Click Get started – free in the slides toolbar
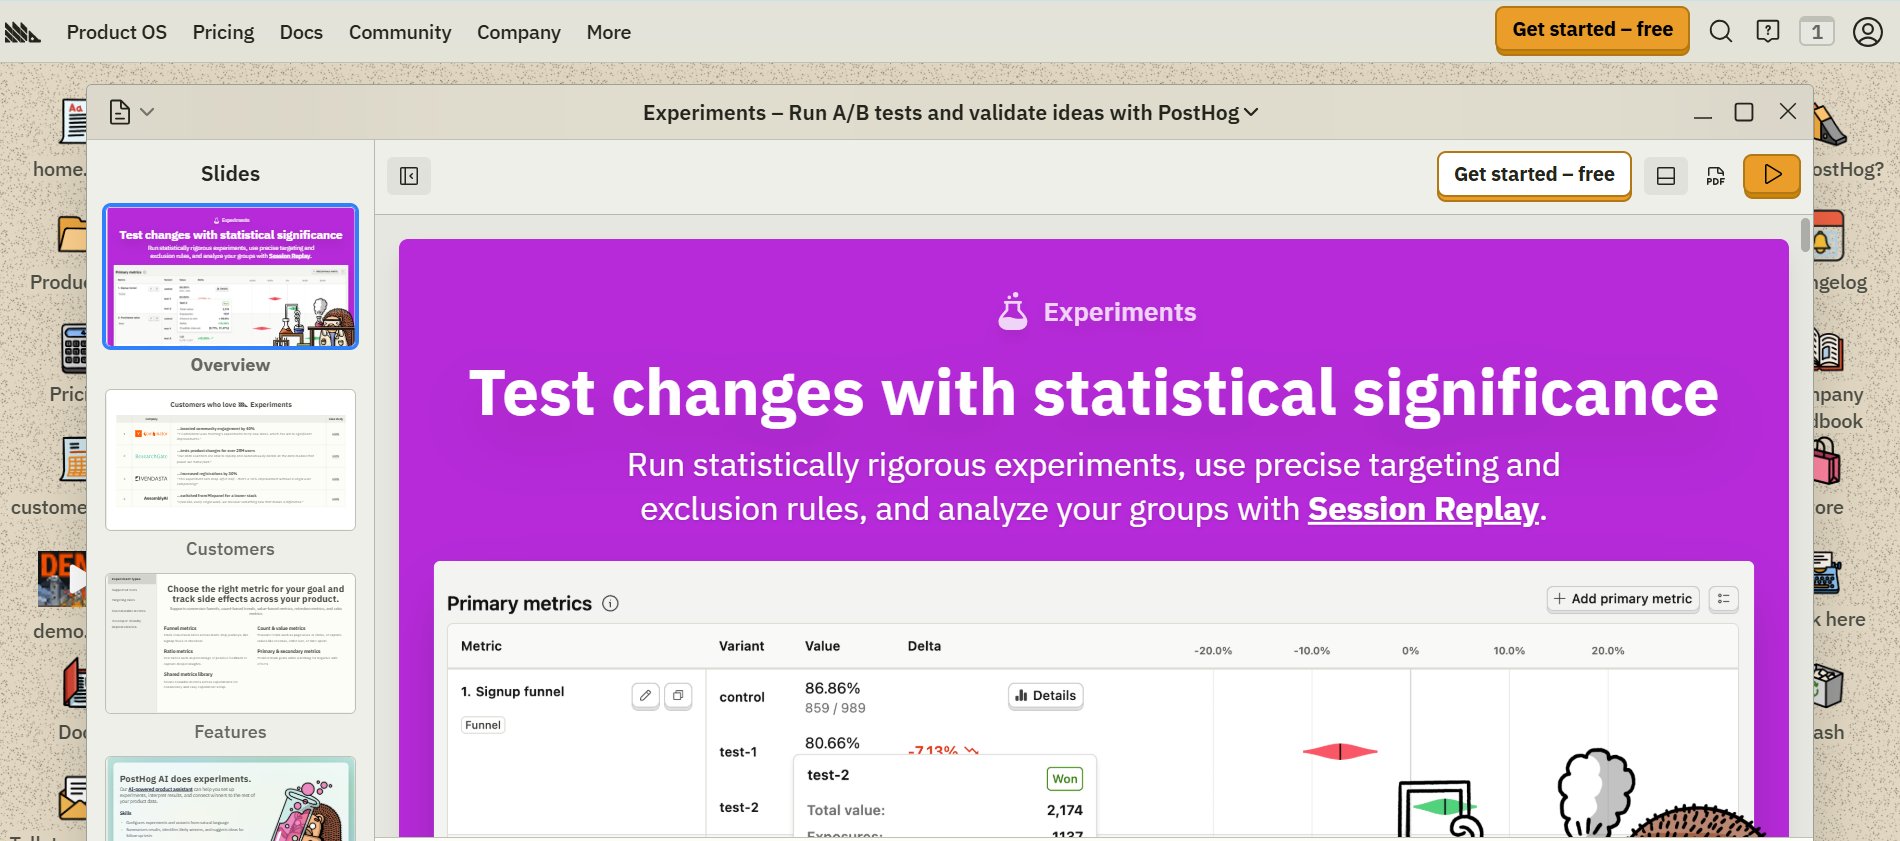This screenshot has height=841, width=1900. point(1534,175)
